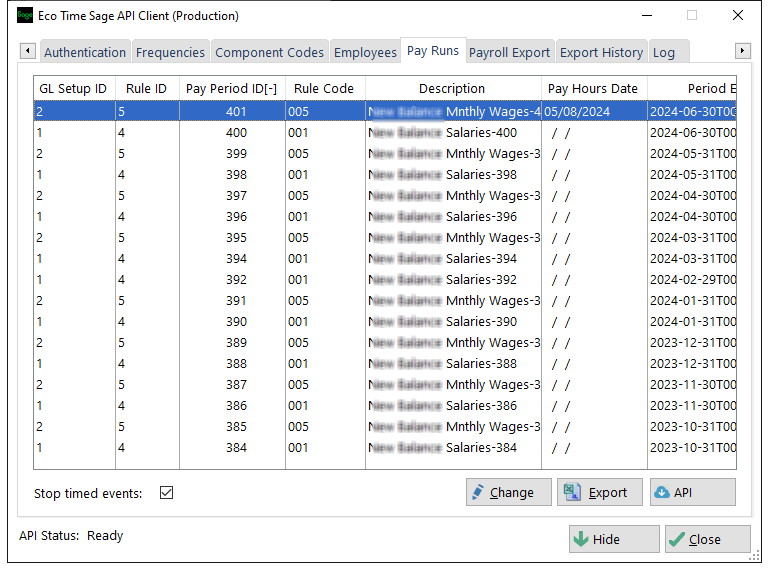The height and width of the screenshot is (570, 769).
Task: Click the green checkmark Close icon
Action: pyautogui.click(x=677, y=539)
